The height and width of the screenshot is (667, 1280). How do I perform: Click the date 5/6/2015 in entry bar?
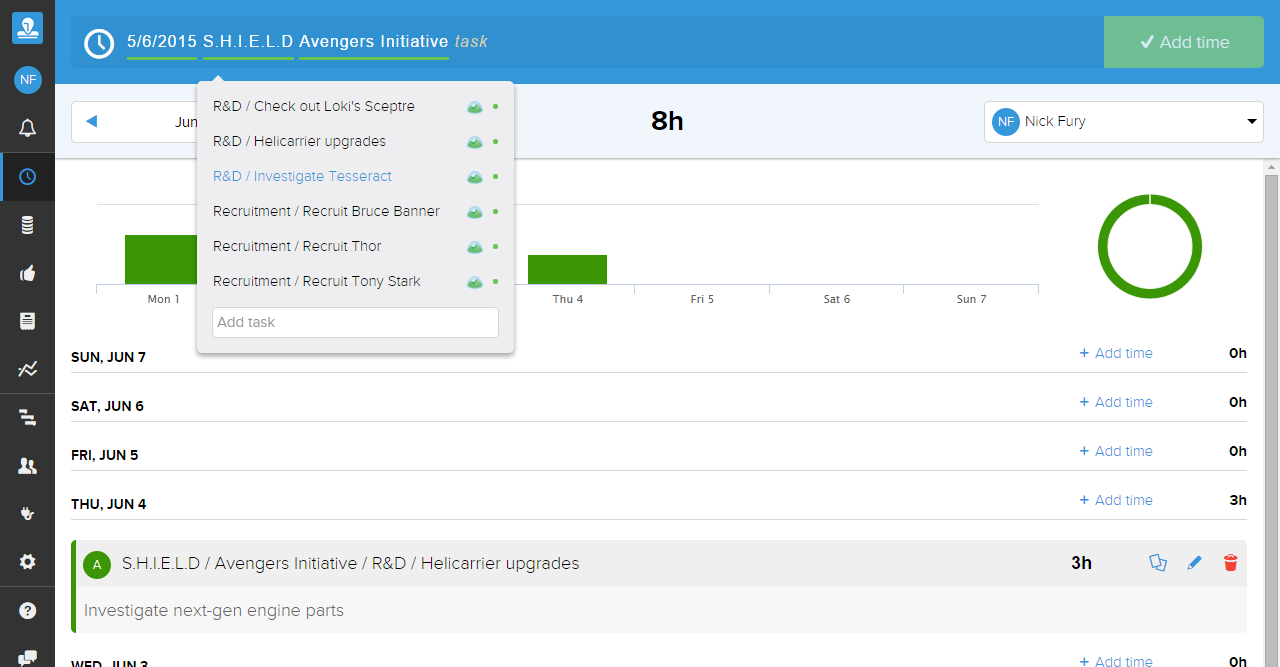(x=162, y=42)
